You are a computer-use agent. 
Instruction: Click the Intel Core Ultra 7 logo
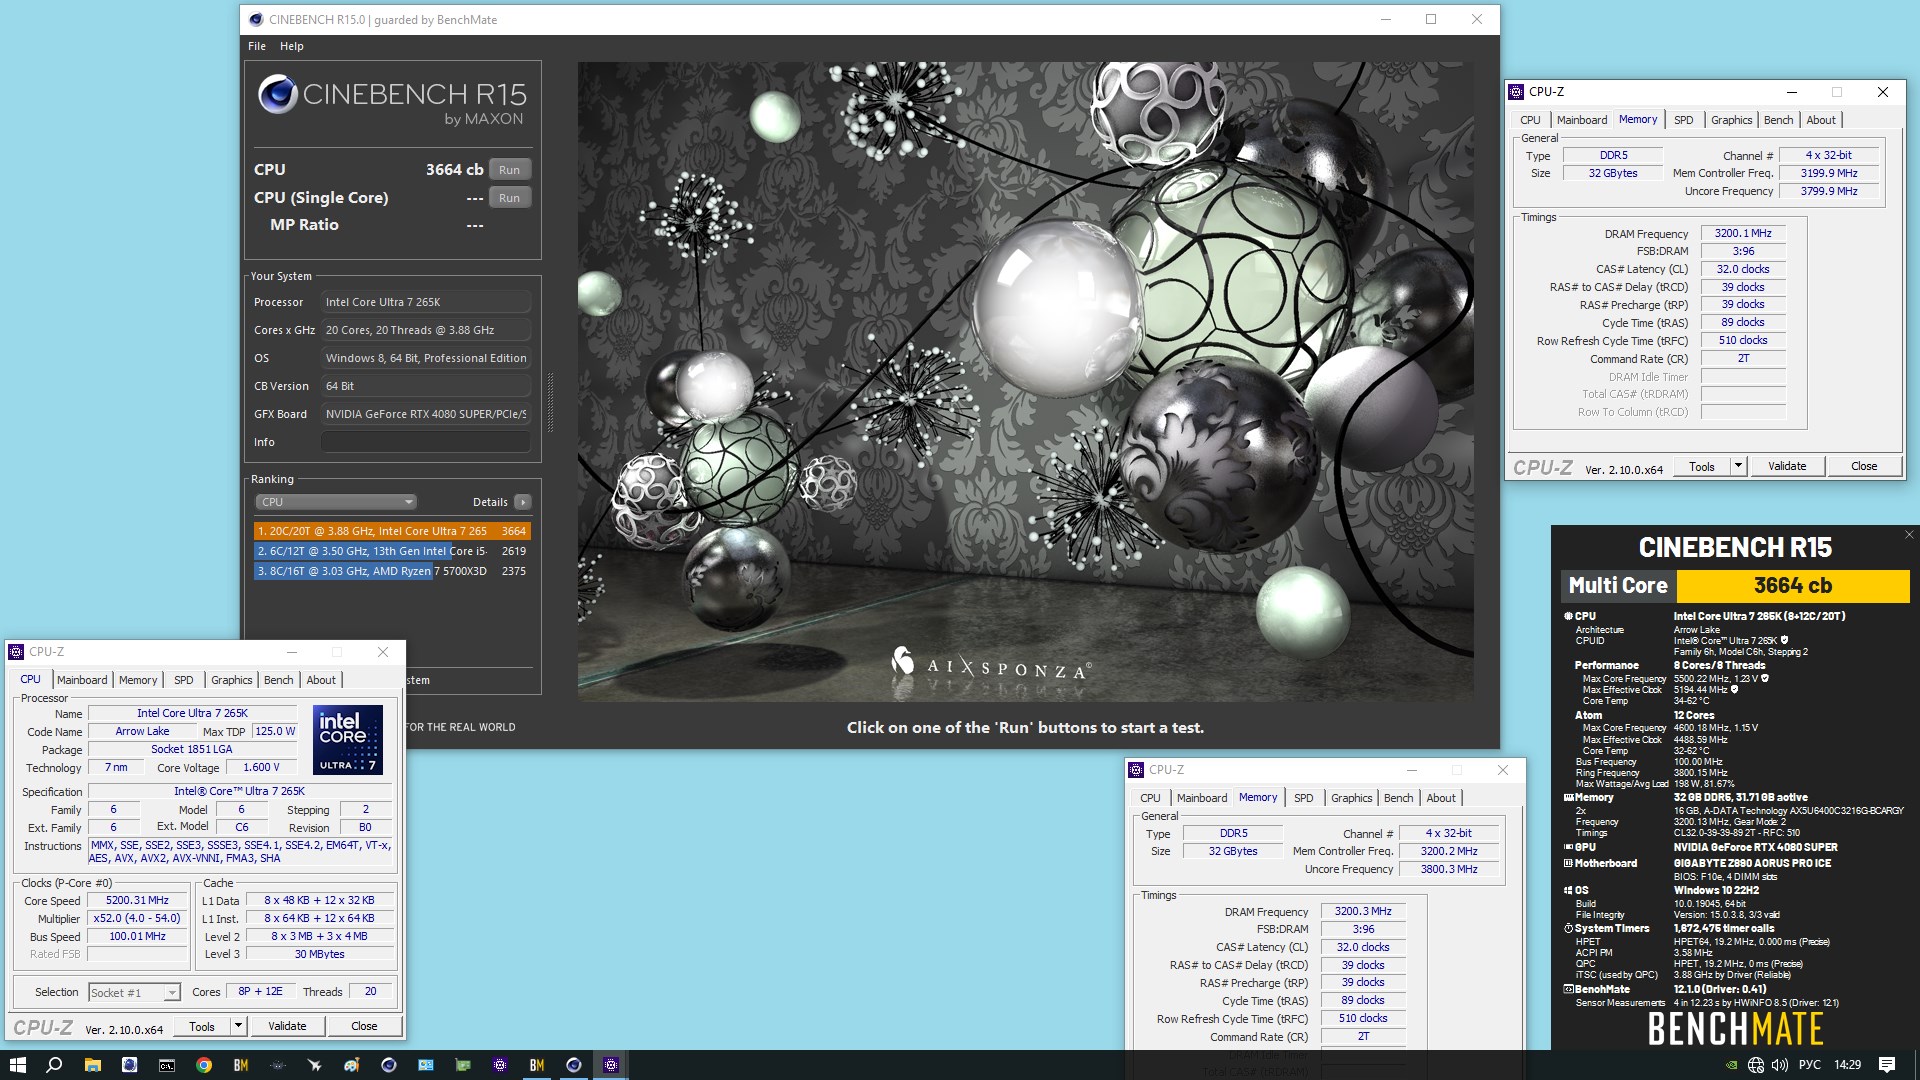coord(348,740)
